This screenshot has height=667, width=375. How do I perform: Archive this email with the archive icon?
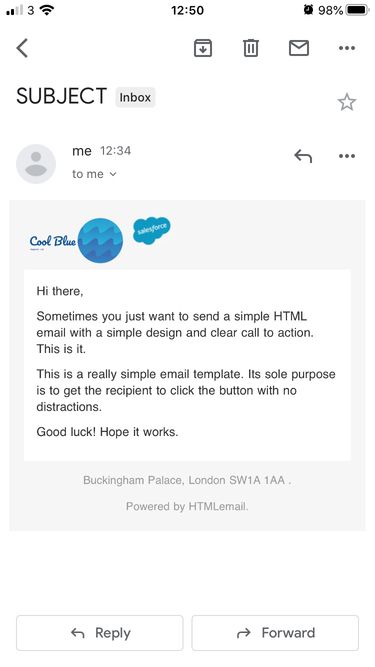(x=203, y=48)
